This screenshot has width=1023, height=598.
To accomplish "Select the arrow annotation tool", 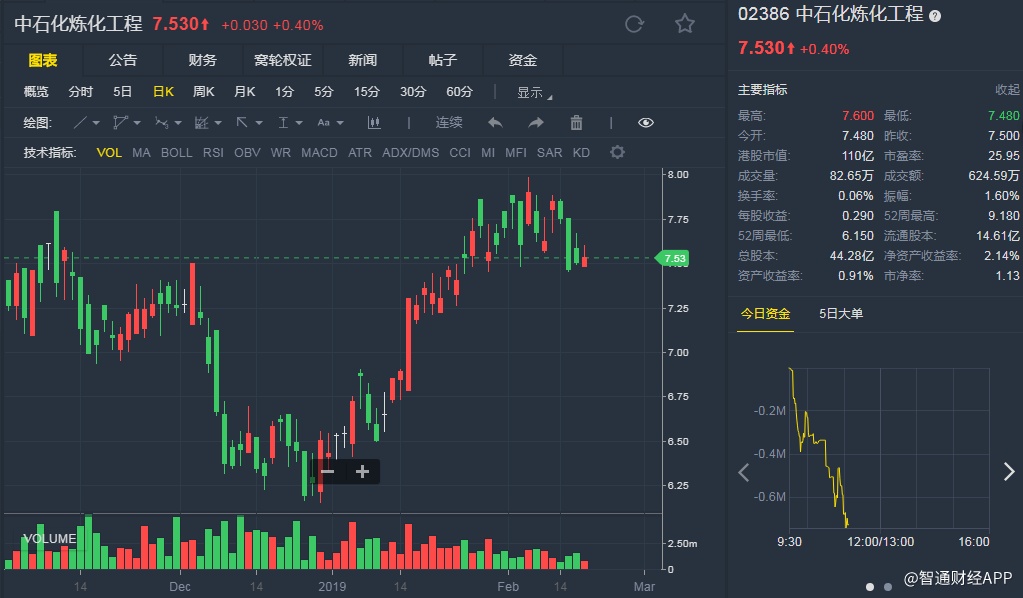I will tap(242, 123).
